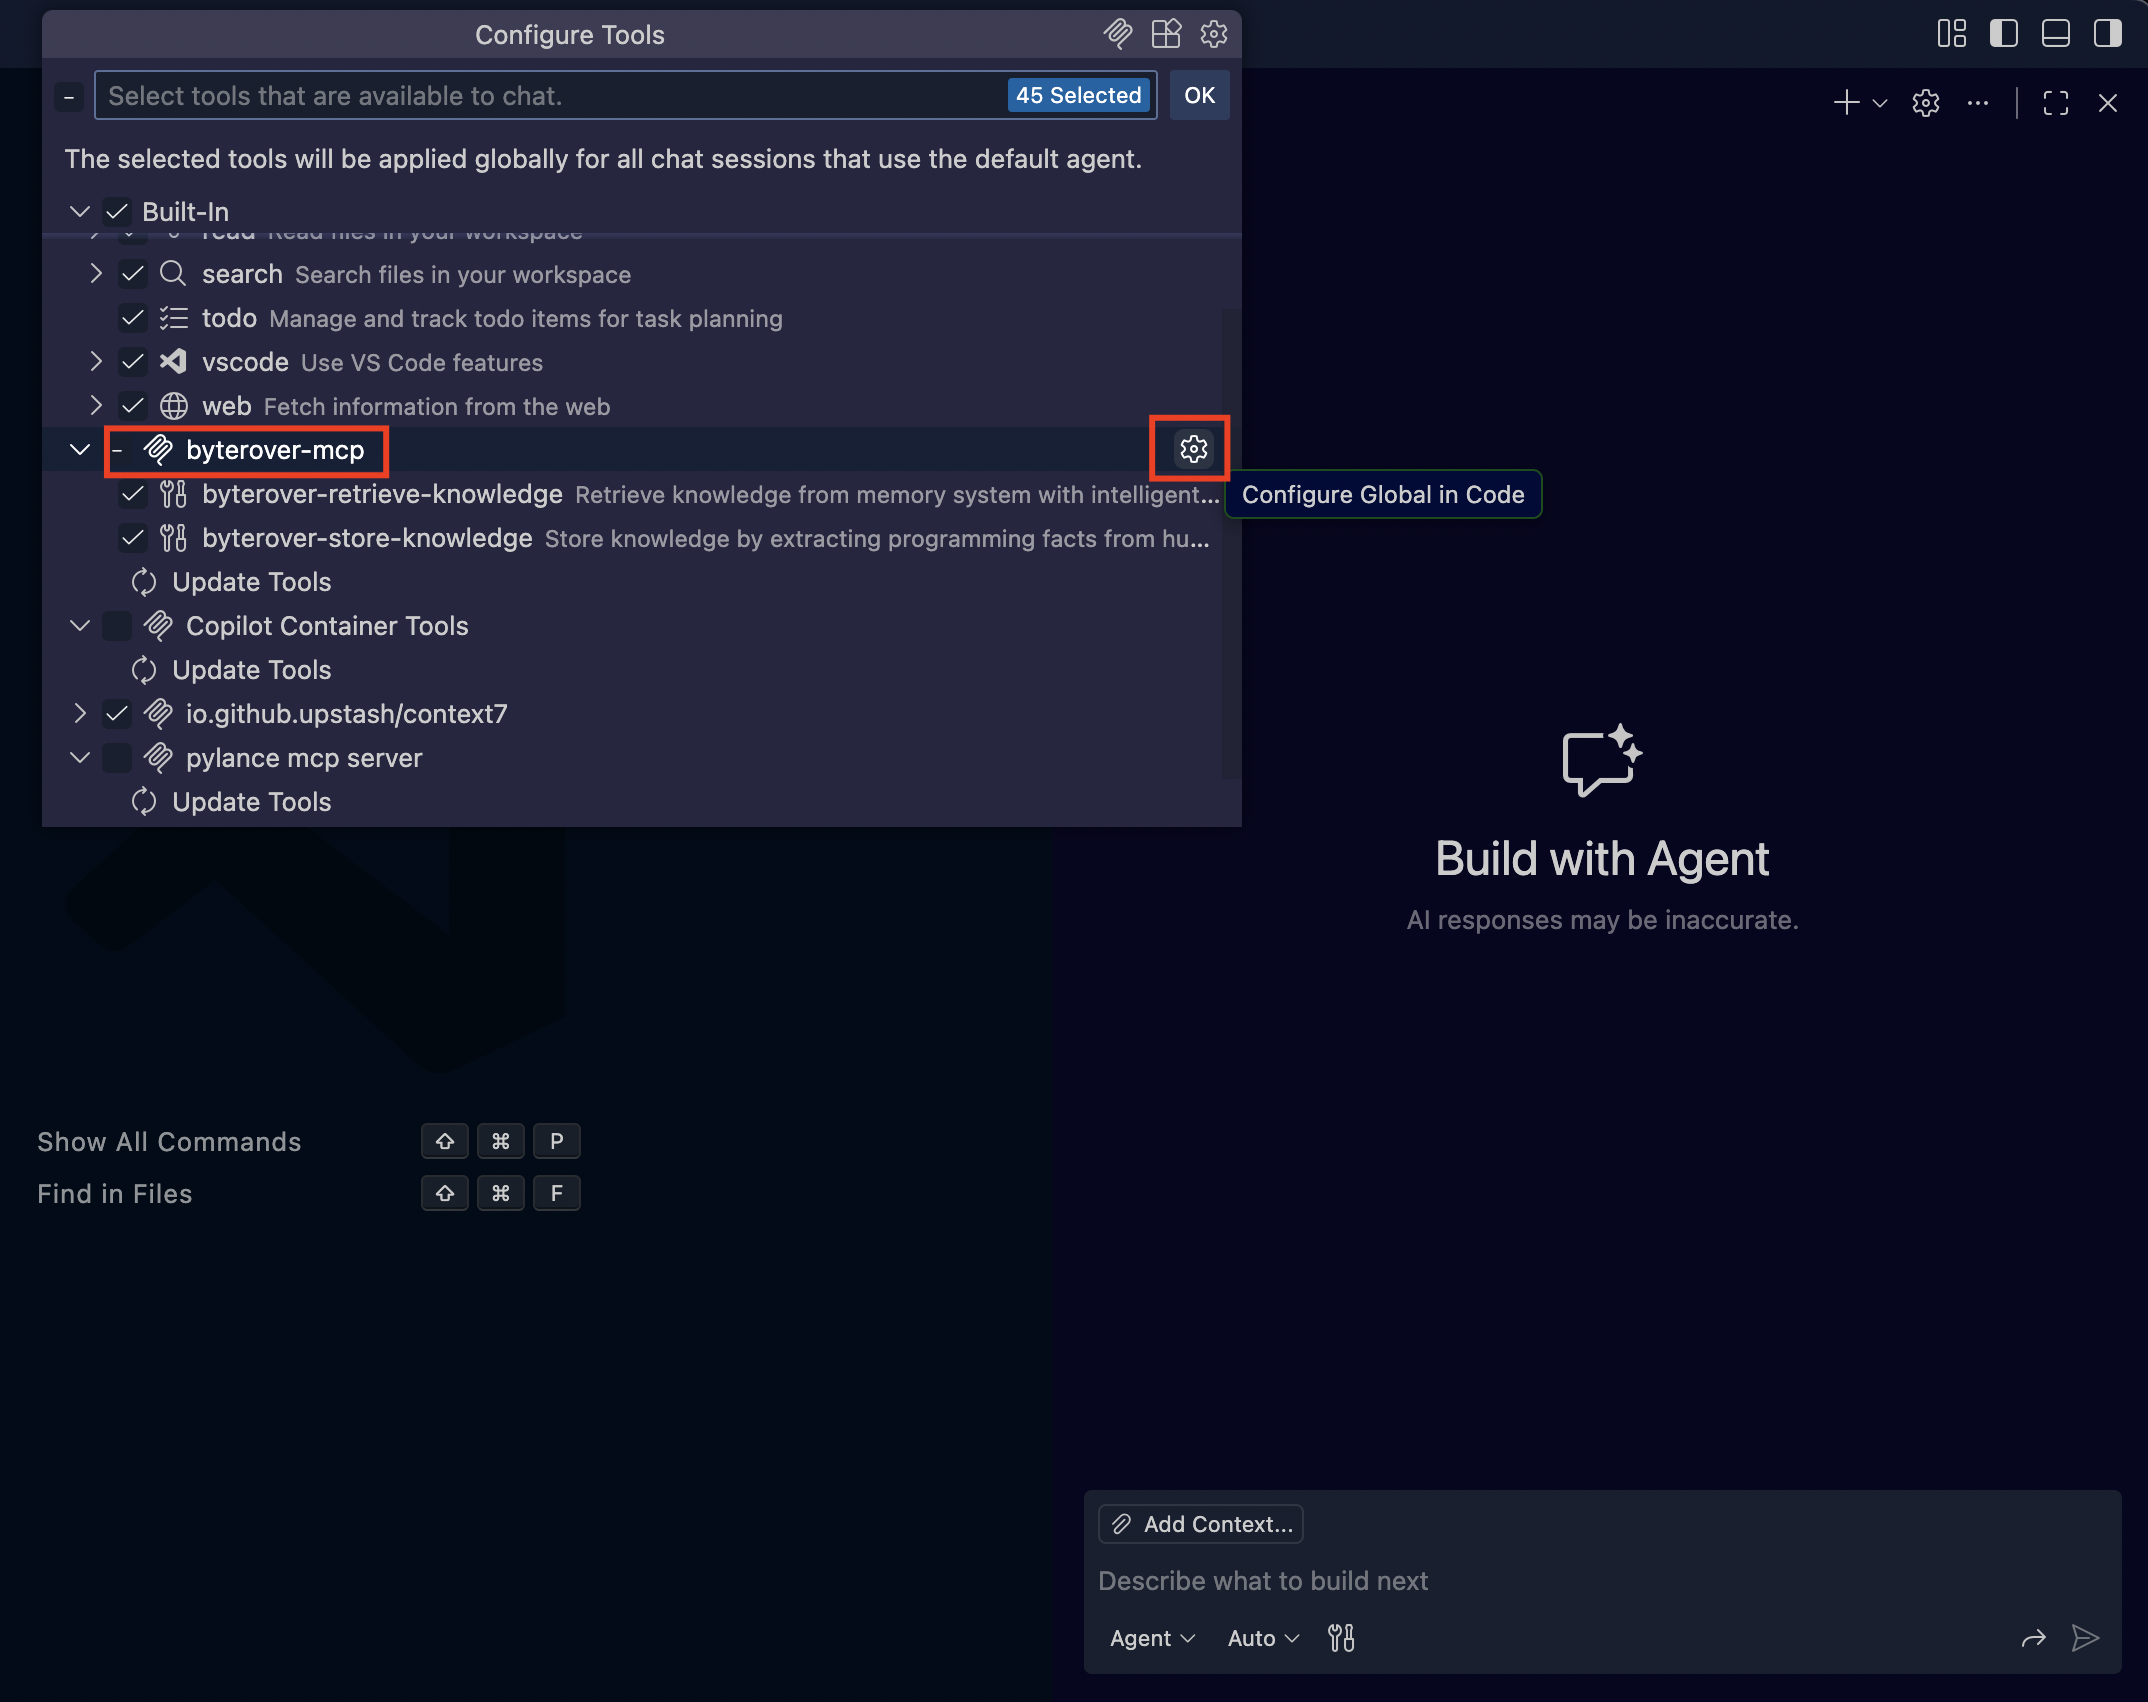The width and height of the screenshot is (2148, 1702).
Task: Open the Configure Tools icon in the chat input
Action: point(1341,1638)
